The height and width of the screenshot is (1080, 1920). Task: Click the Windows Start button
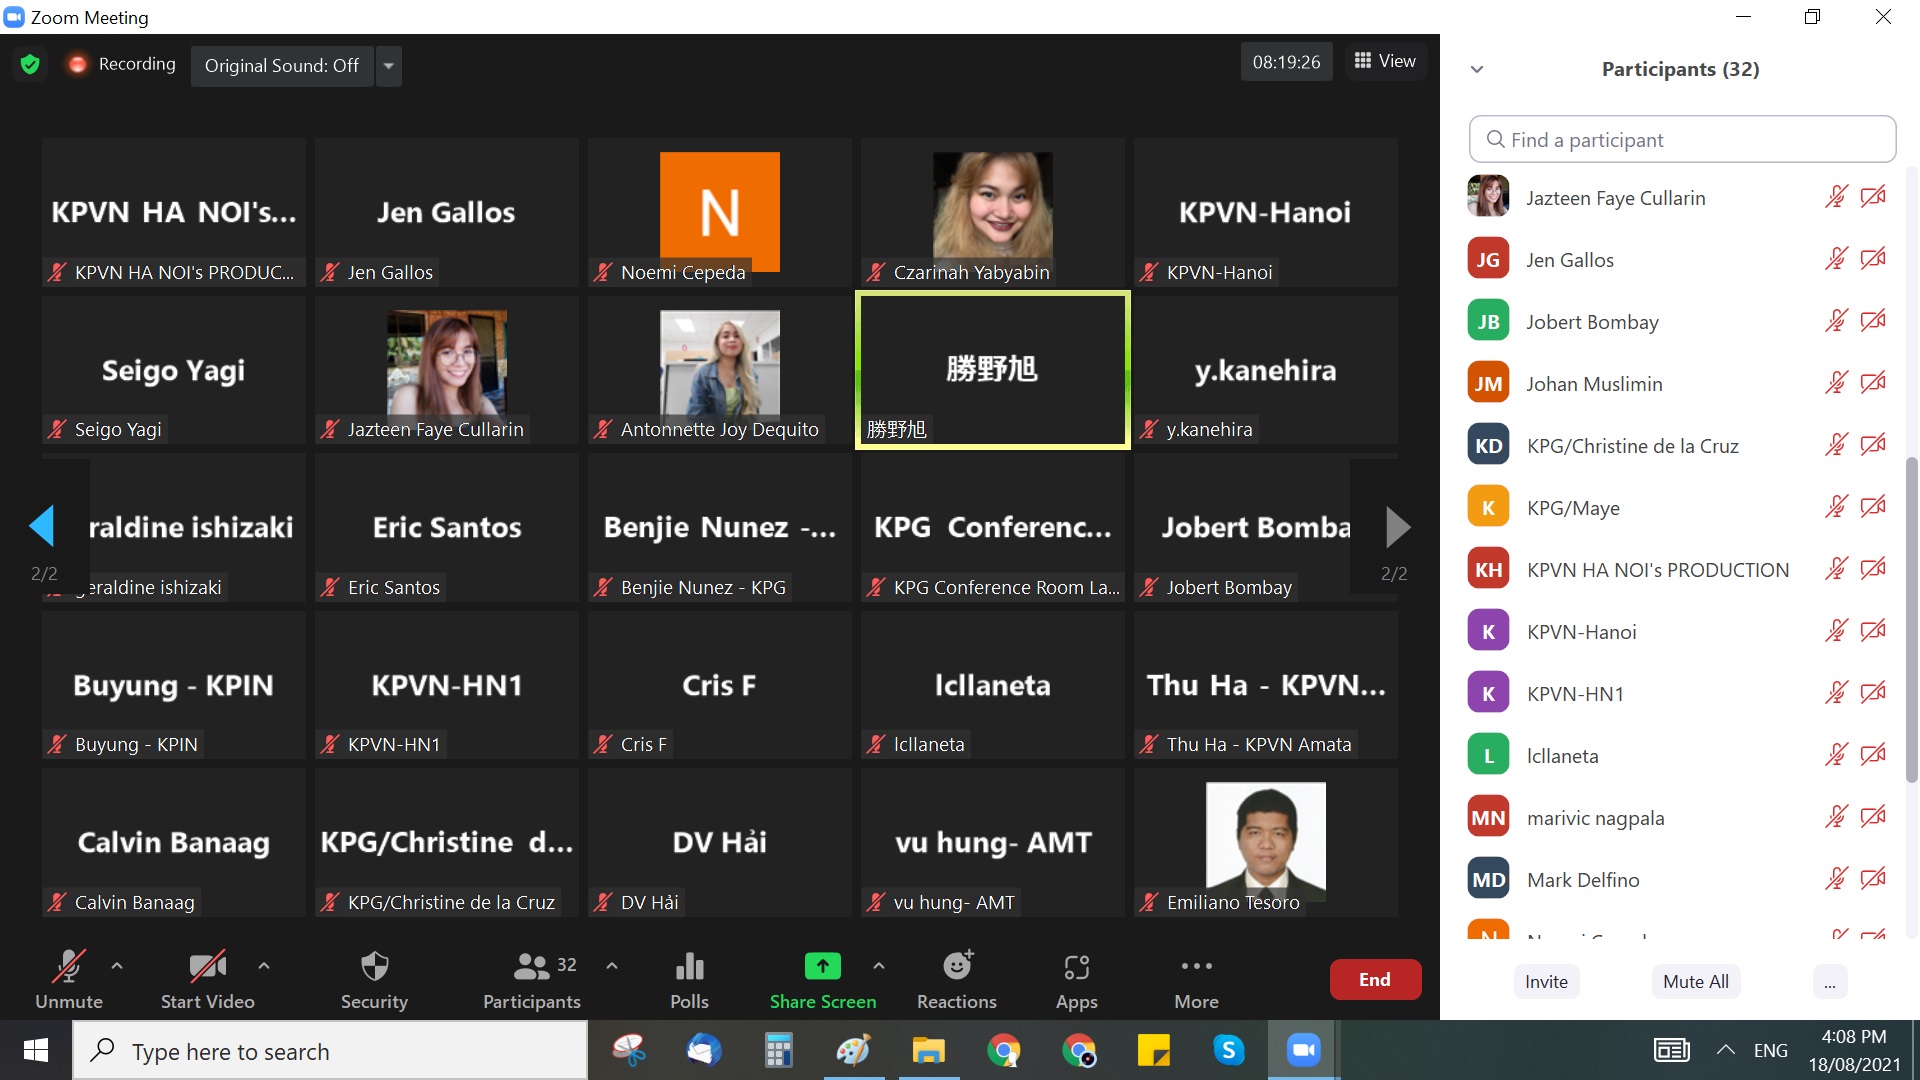pyautogui.click(x=36, y=1050)
